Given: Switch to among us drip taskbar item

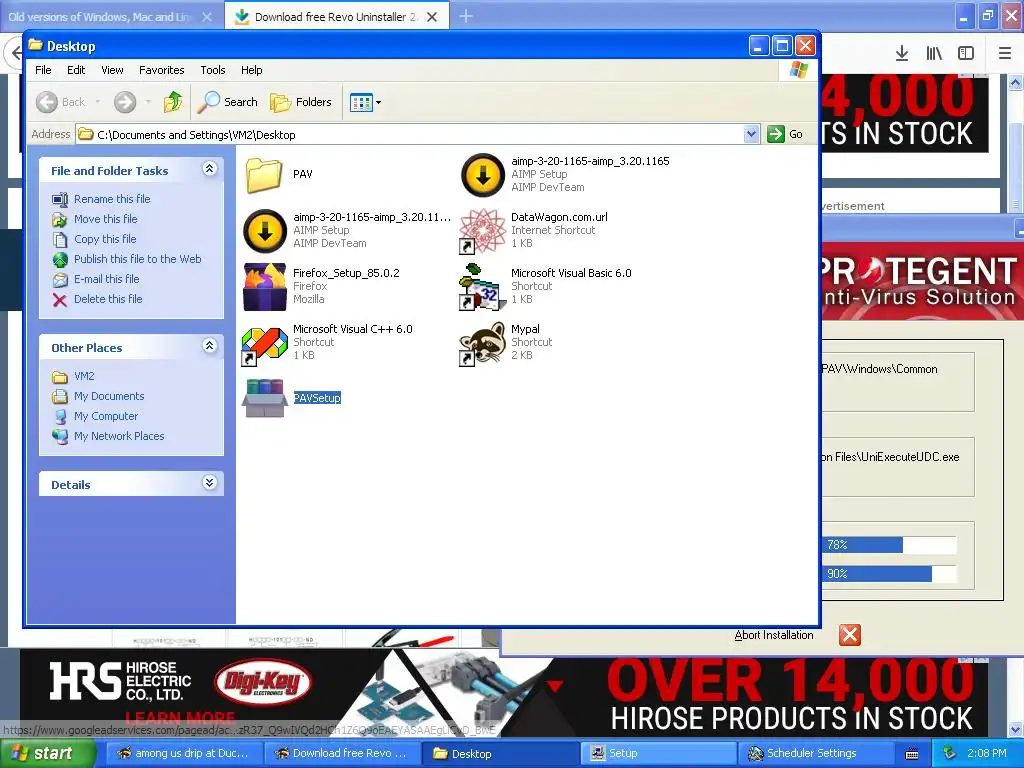Looking at the screenshot, I should 184,754.
